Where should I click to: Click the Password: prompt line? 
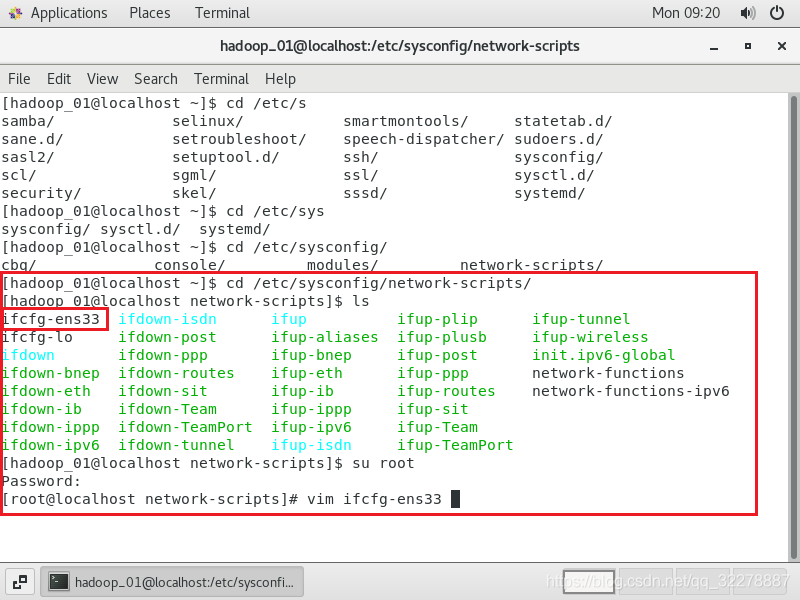41,481
